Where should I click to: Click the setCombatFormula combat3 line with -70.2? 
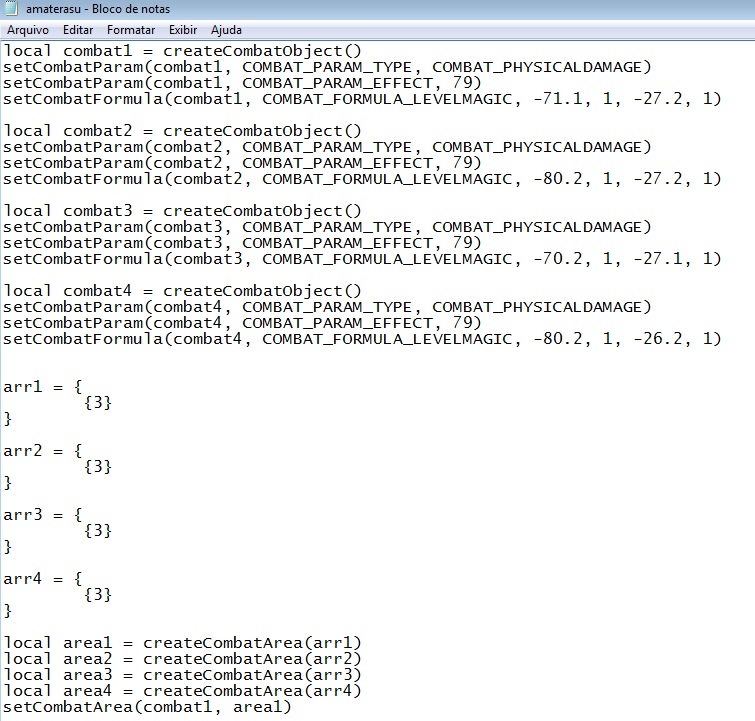coord(362,259)
